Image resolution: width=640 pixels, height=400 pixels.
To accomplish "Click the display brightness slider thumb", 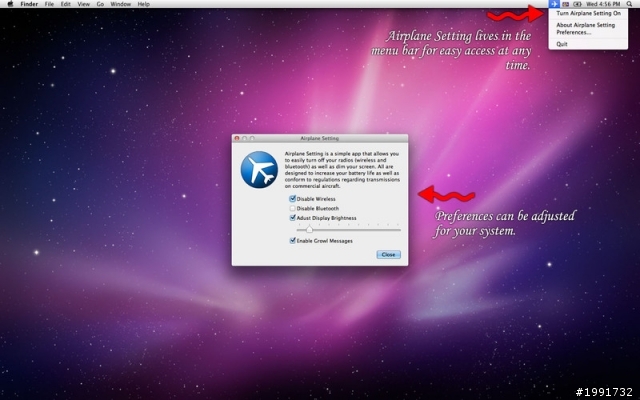I will click(309, 229).
